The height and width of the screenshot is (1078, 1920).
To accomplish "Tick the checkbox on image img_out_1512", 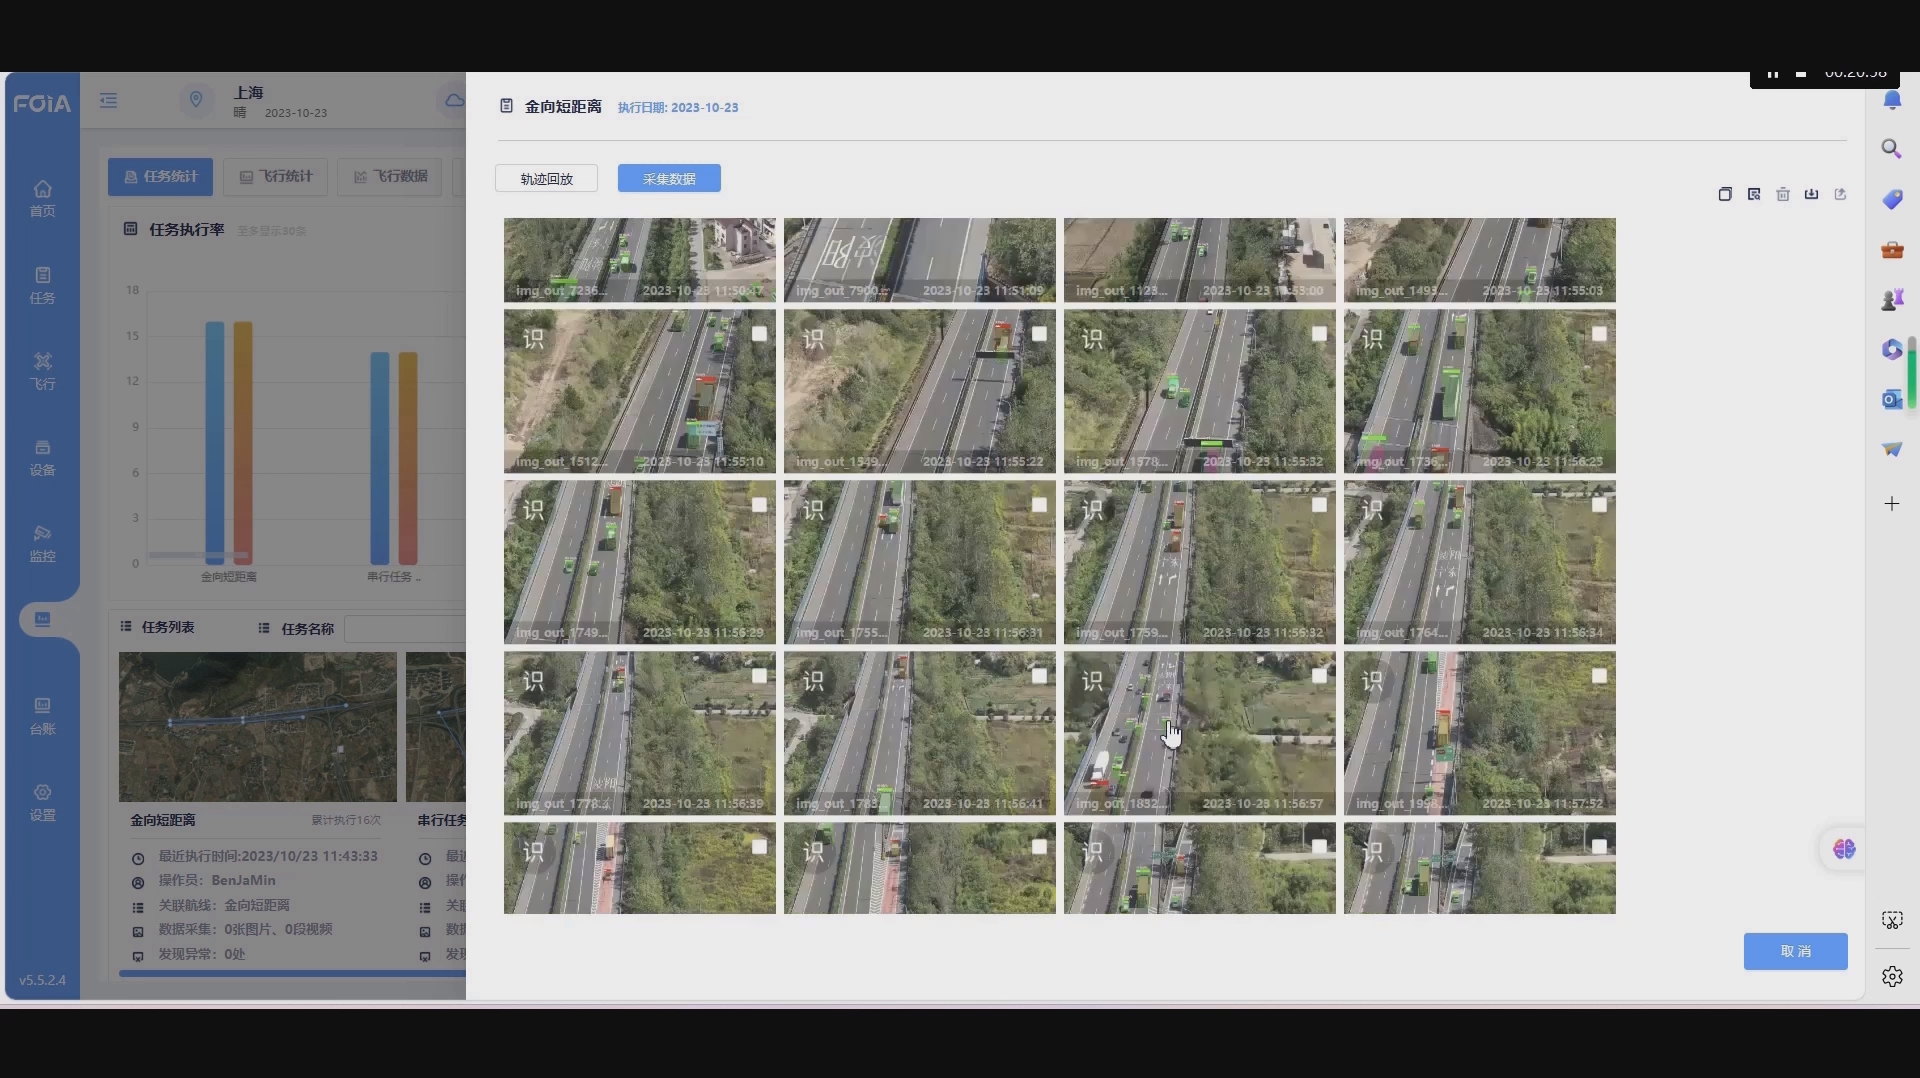I will coord(759,334).
